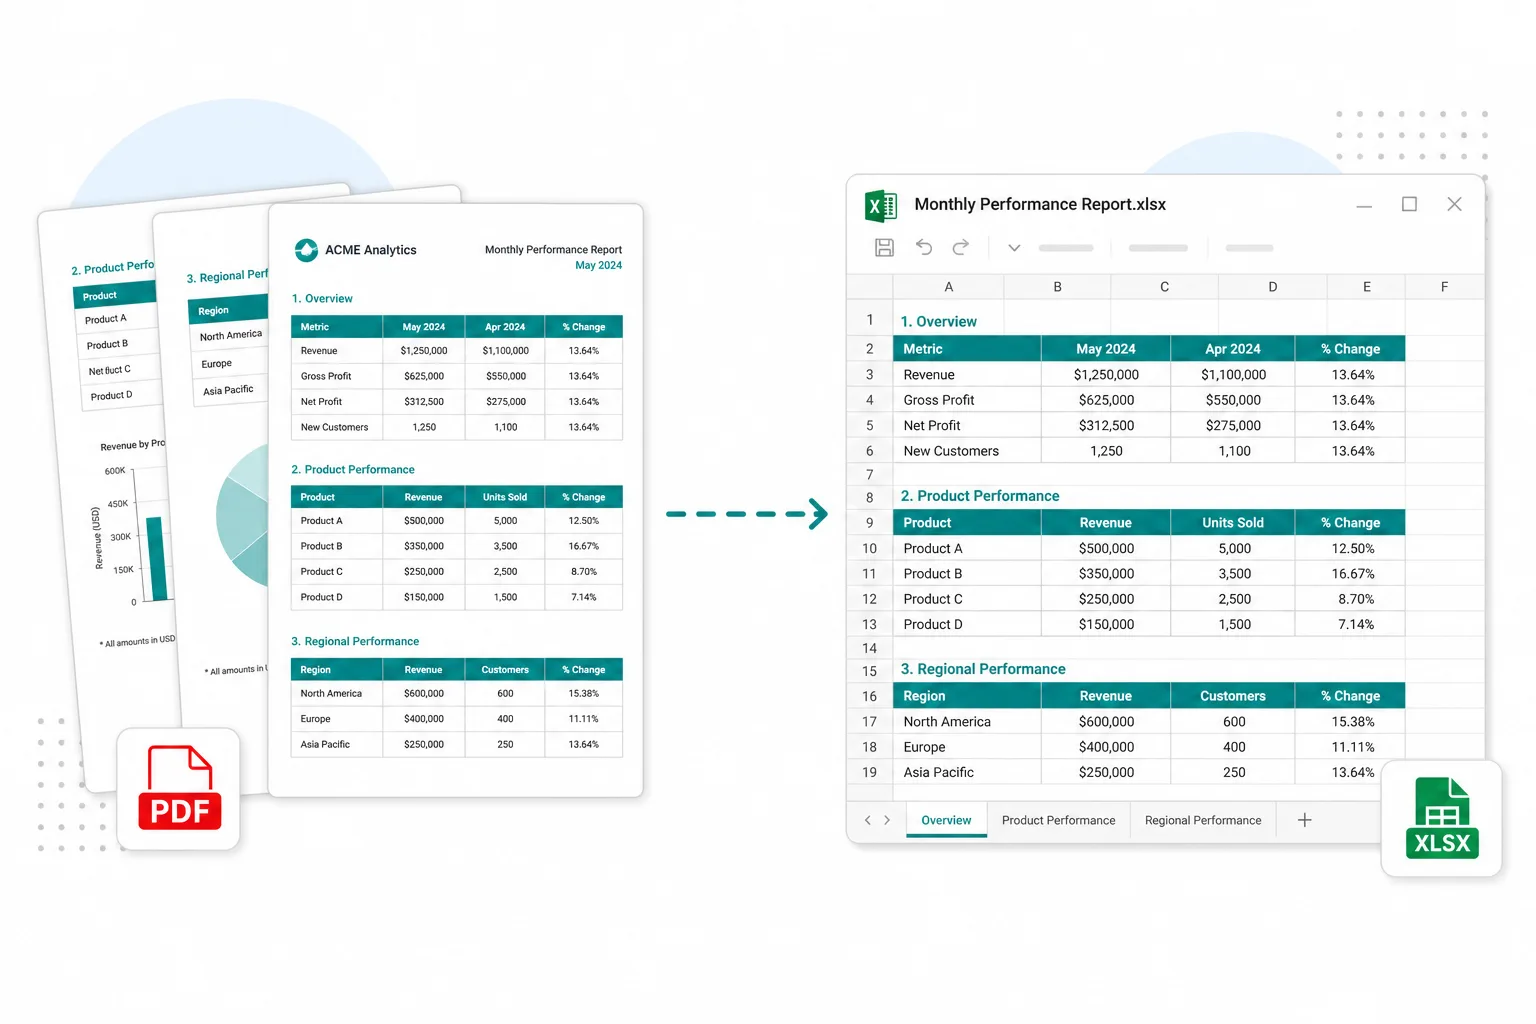Expand the quick access toolbar dropdown chevron

tap(1014, 248)
